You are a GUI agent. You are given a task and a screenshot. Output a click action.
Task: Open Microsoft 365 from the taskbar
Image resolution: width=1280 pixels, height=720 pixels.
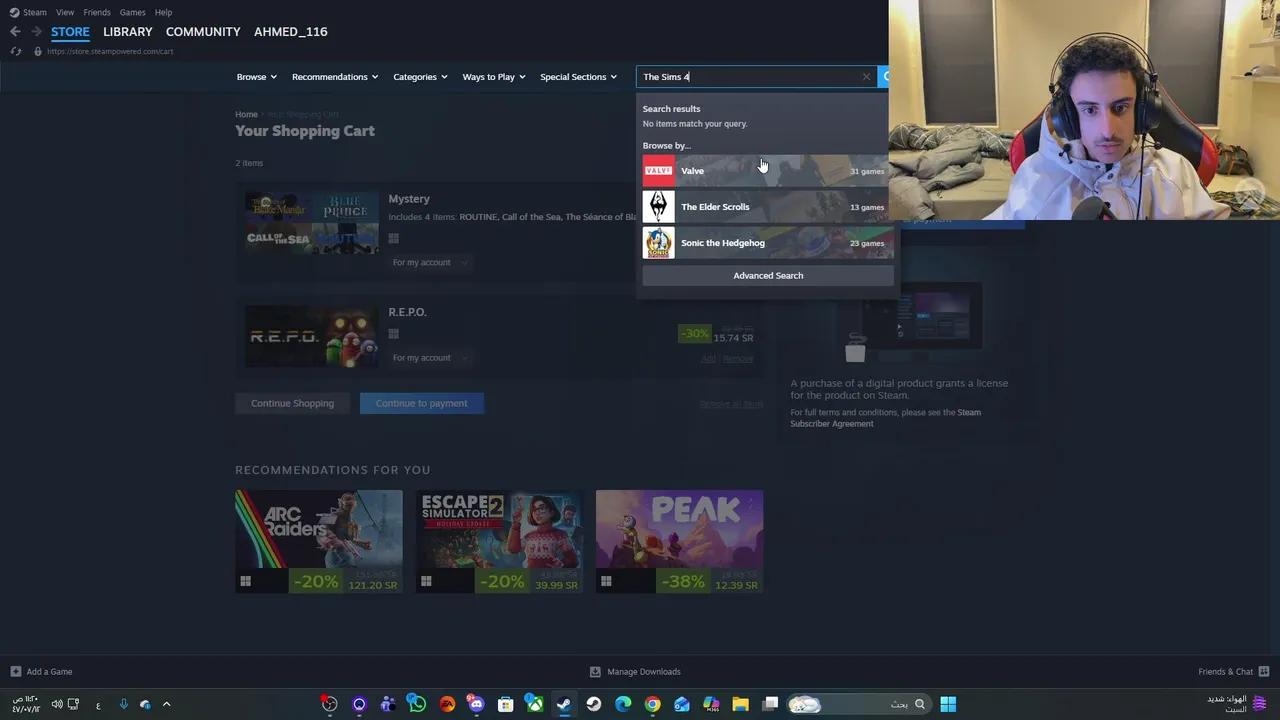point(711,704)
